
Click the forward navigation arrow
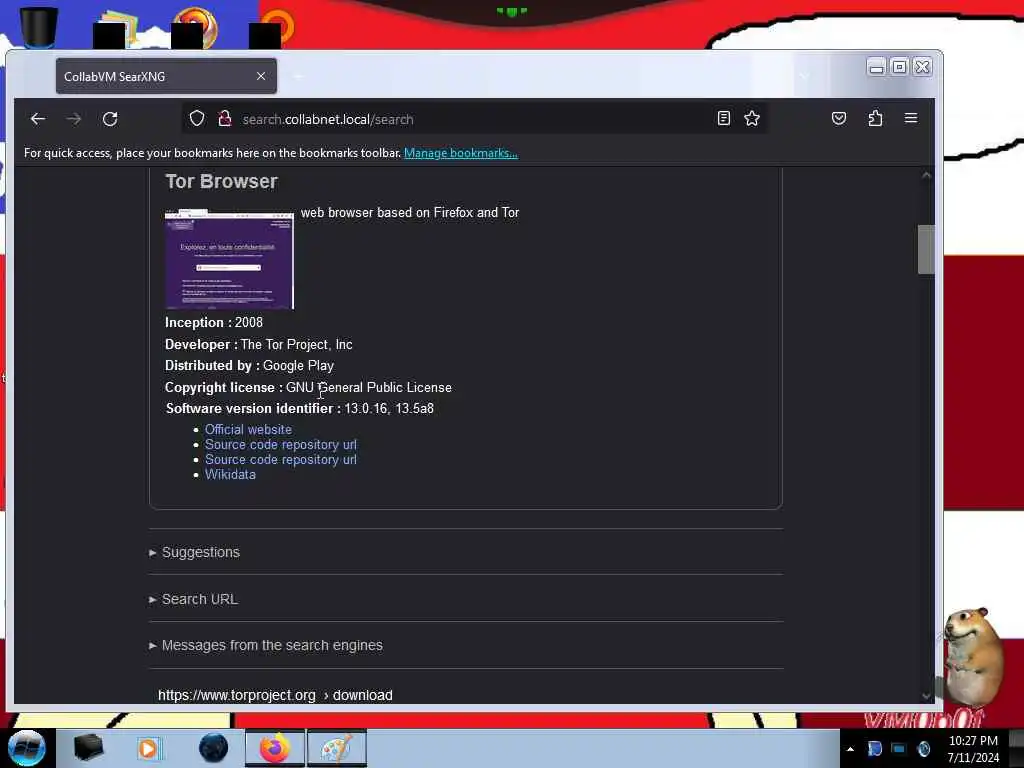[x=74, y=119]
